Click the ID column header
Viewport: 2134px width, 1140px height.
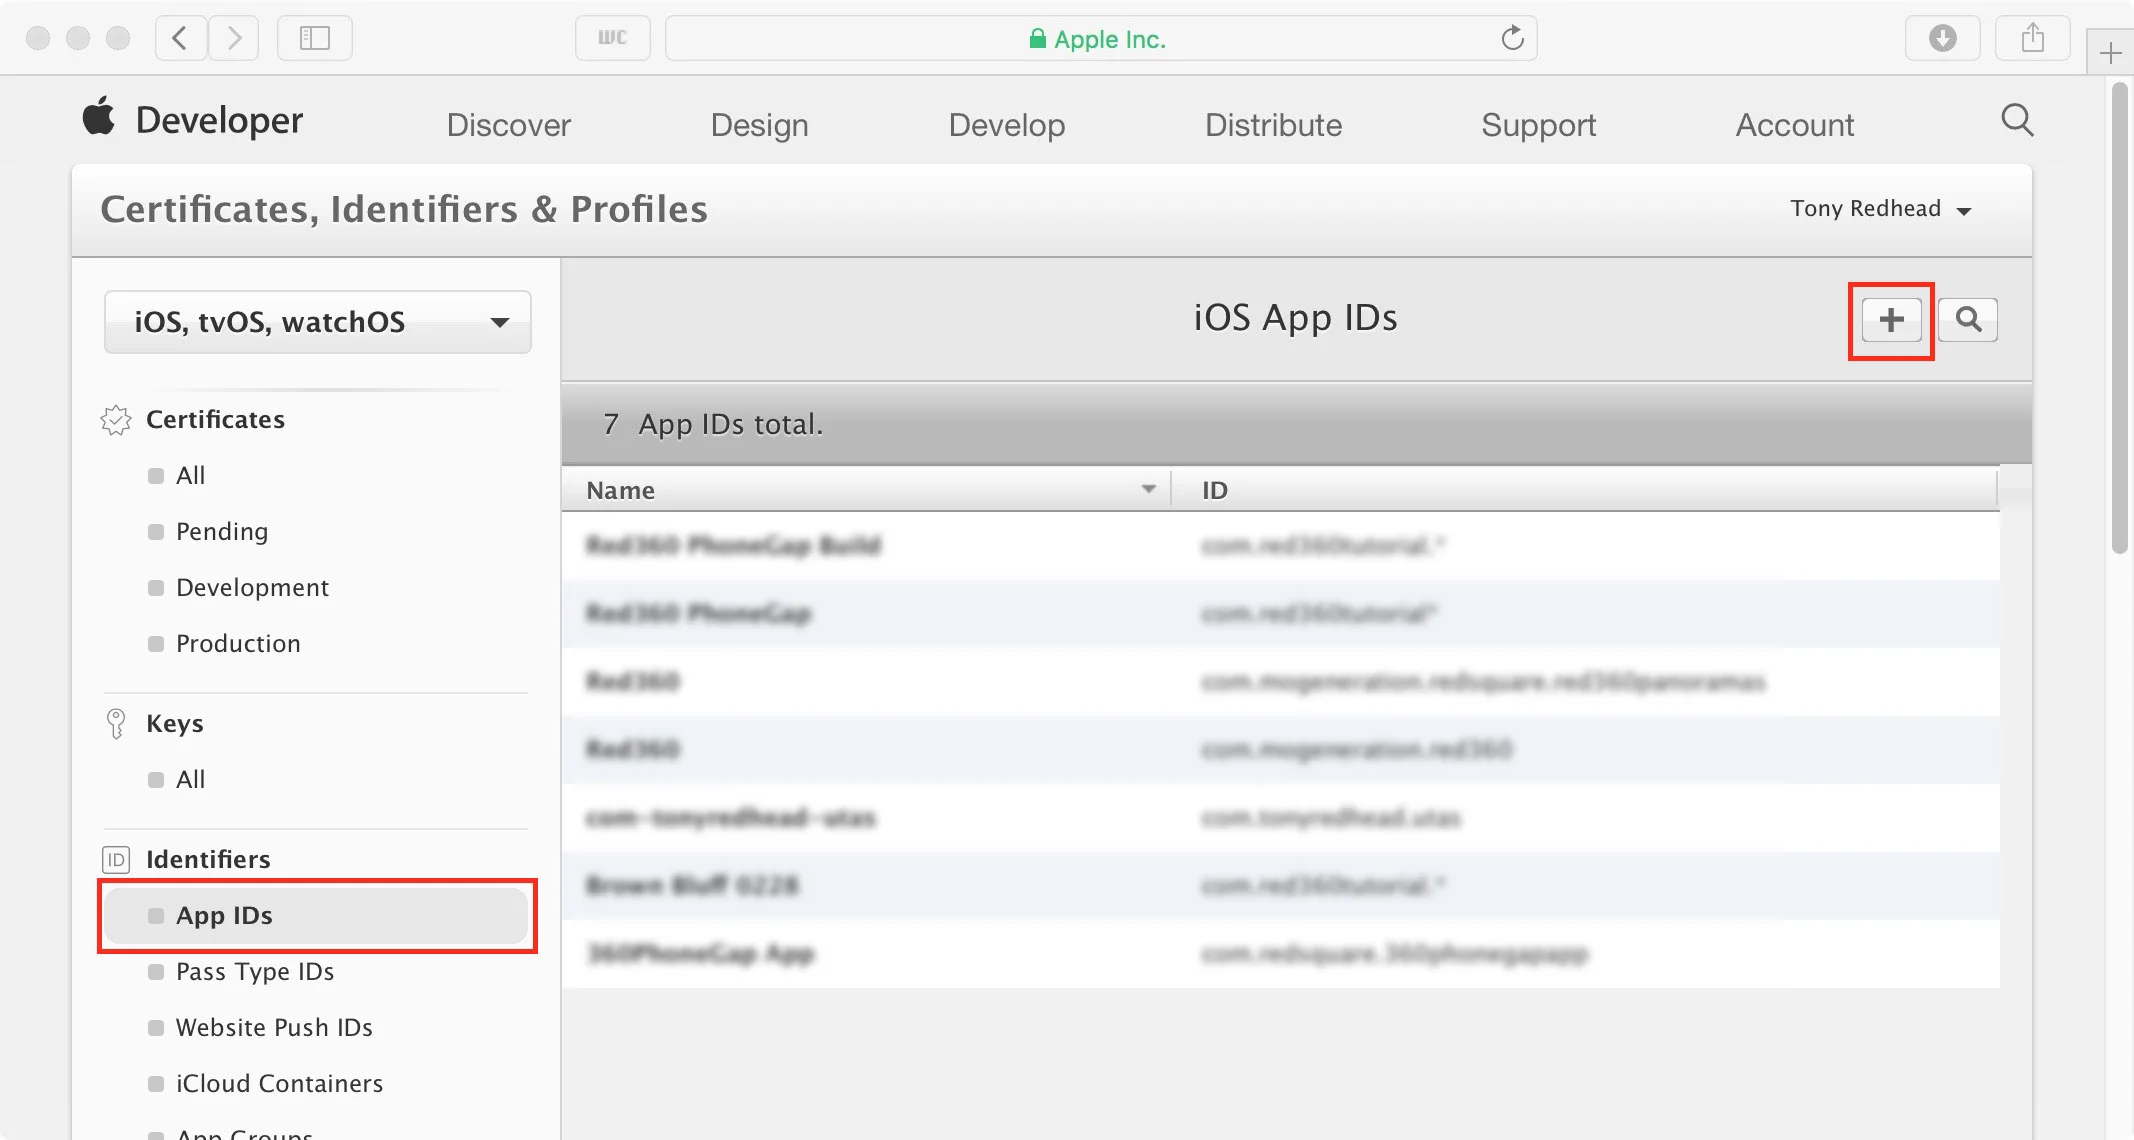pos(1214,490)
